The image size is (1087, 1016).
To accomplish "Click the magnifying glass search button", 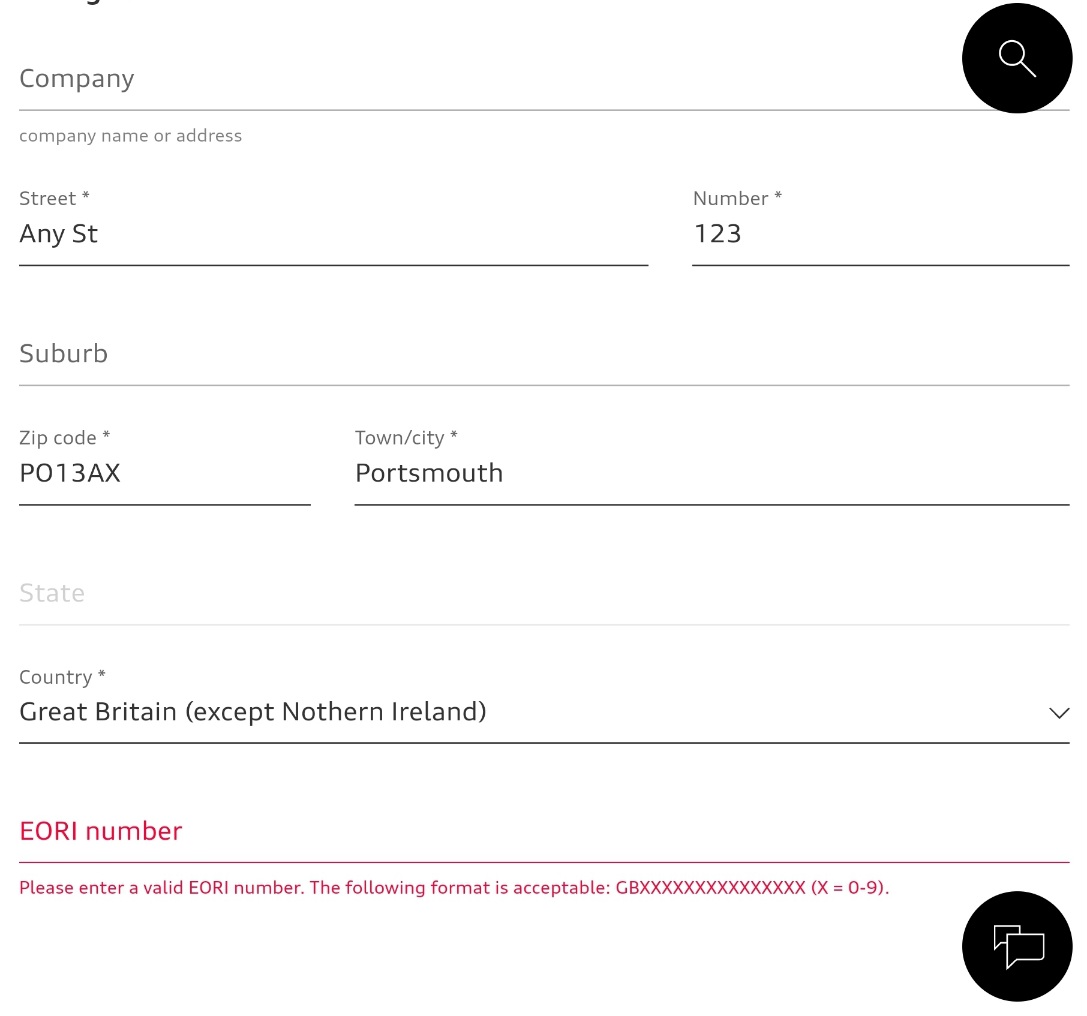I will (x=1016, y=58).
